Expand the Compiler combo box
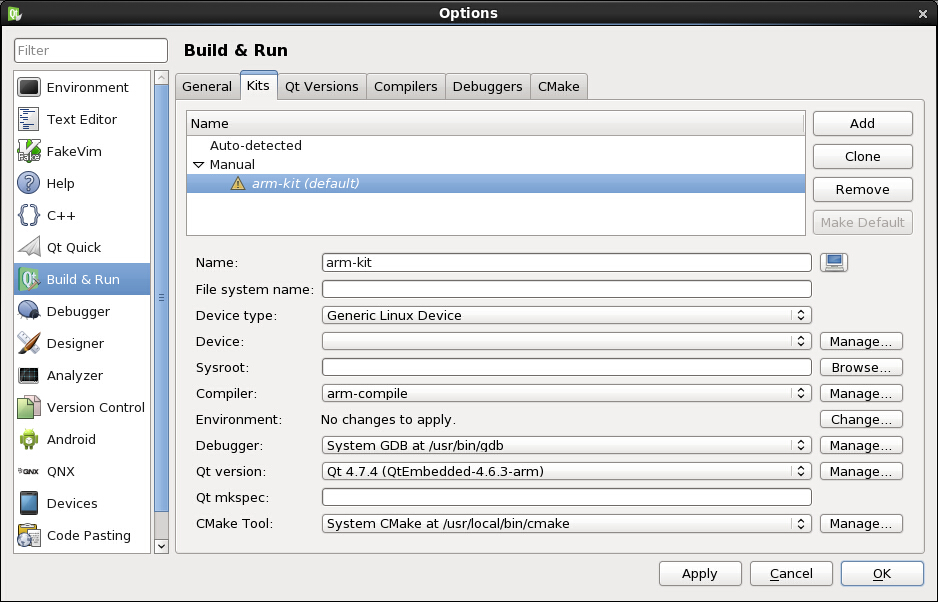Image resolution: width=938 pixels, height=605 pixels. point(566,394)
